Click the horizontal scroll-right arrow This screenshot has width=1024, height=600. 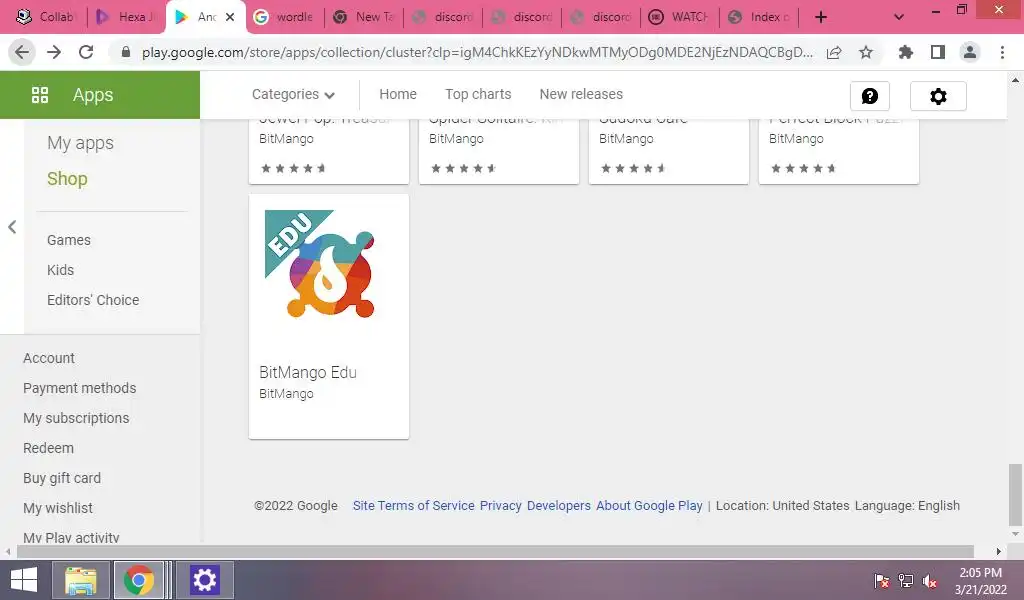click(999, 552)
